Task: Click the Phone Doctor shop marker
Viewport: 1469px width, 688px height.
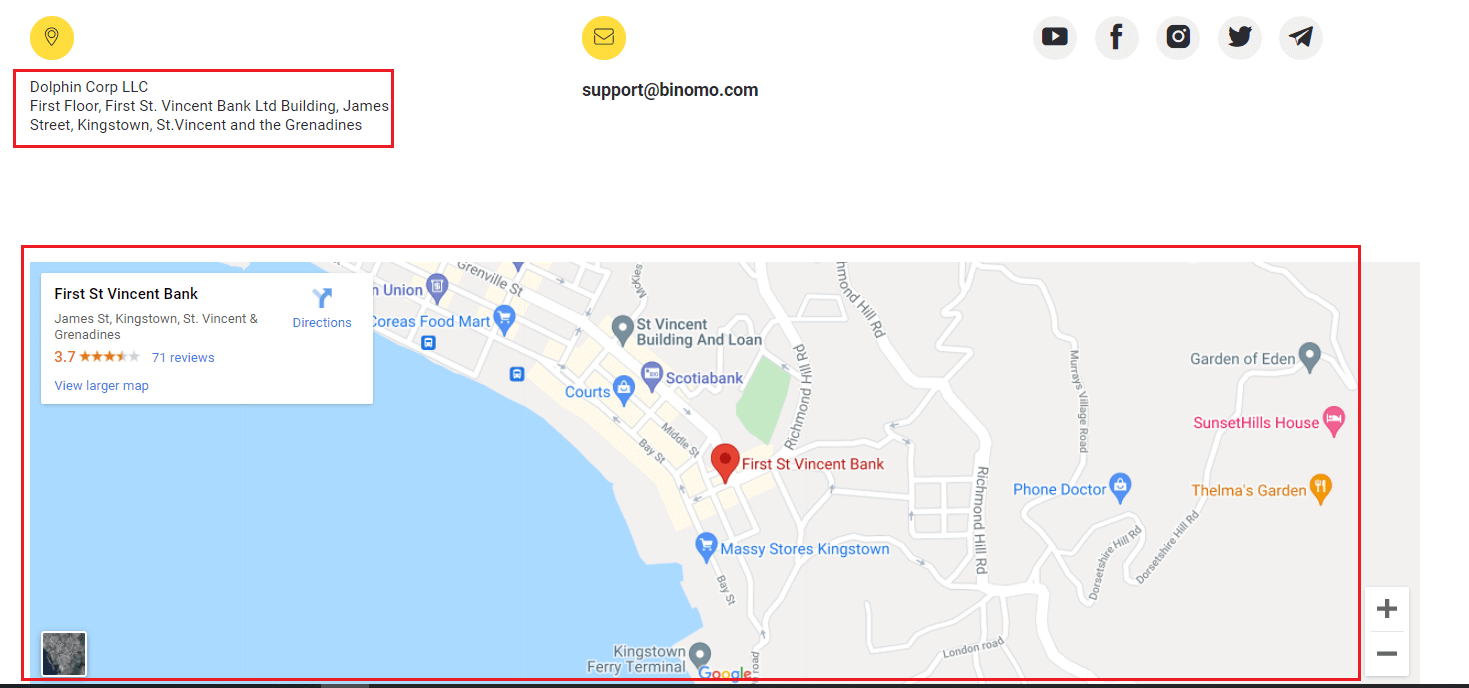Action: tap(1121, 487)
